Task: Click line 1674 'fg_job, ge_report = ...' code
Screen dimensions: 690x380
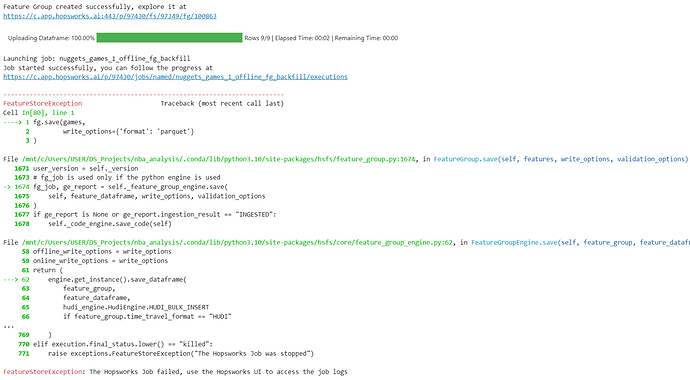Action: click(x=131, y=187)
